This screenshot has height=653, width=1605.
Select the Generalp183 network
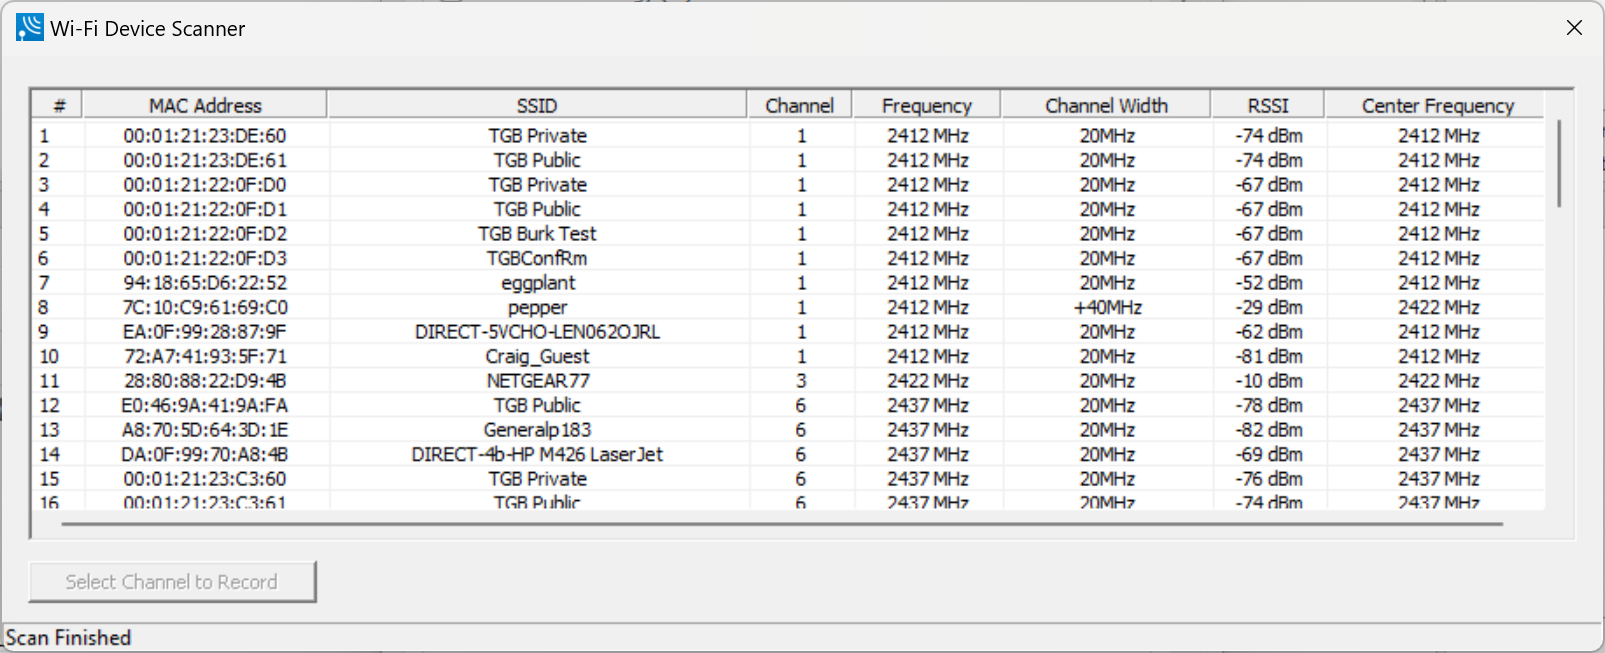click(x=537, y=429)
